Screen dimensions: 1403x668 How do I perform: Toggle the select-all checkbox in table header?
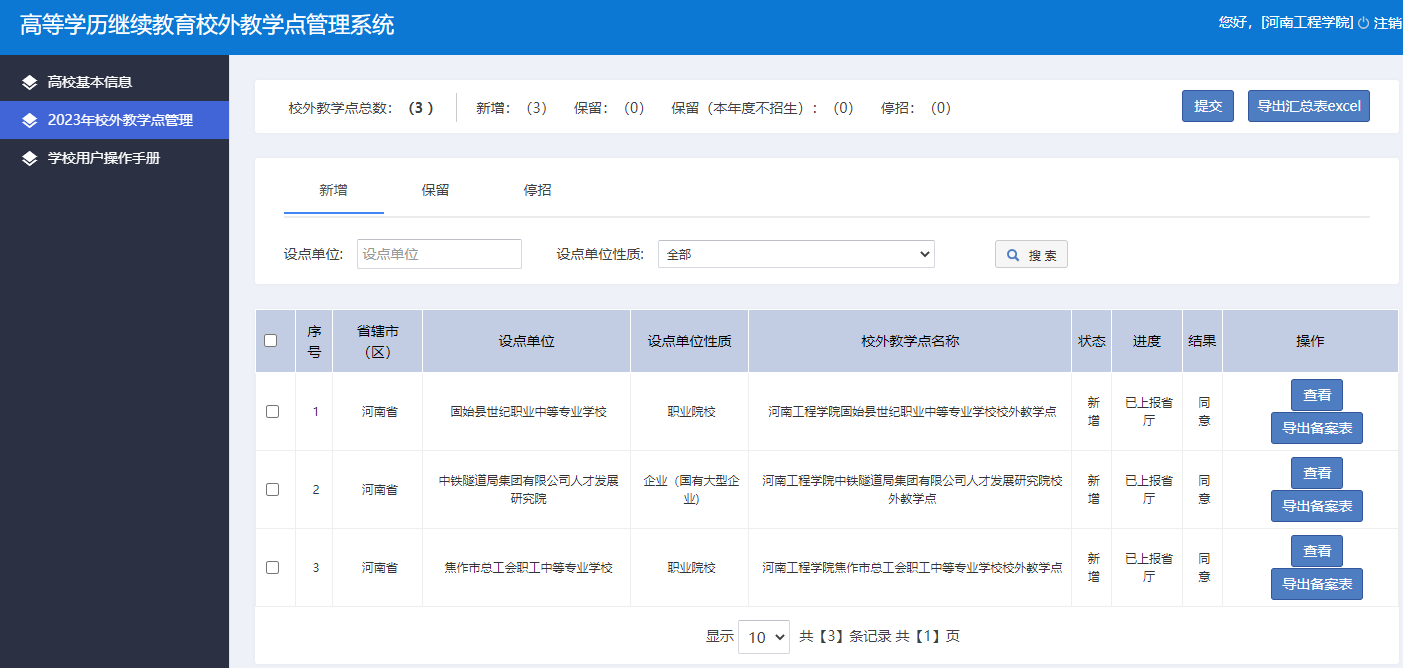coord(271,341)
